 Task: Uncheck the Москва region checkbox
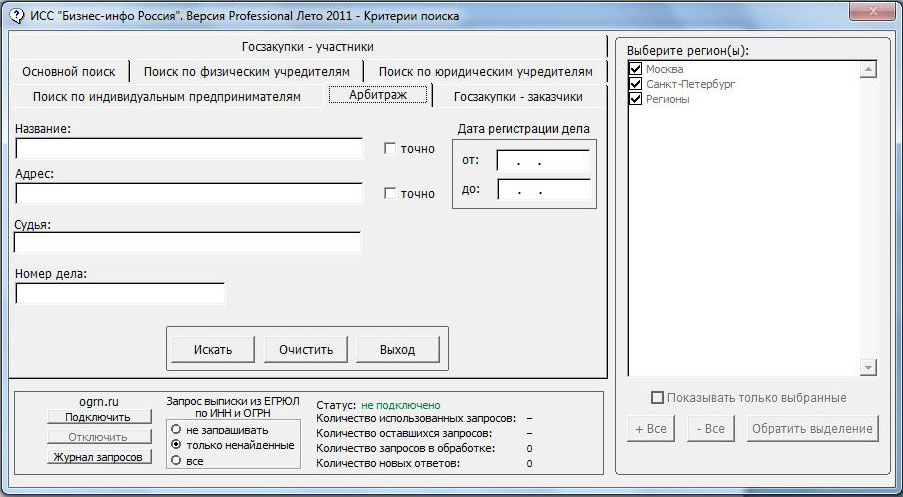pyautogui.click(x=636, y=69)
